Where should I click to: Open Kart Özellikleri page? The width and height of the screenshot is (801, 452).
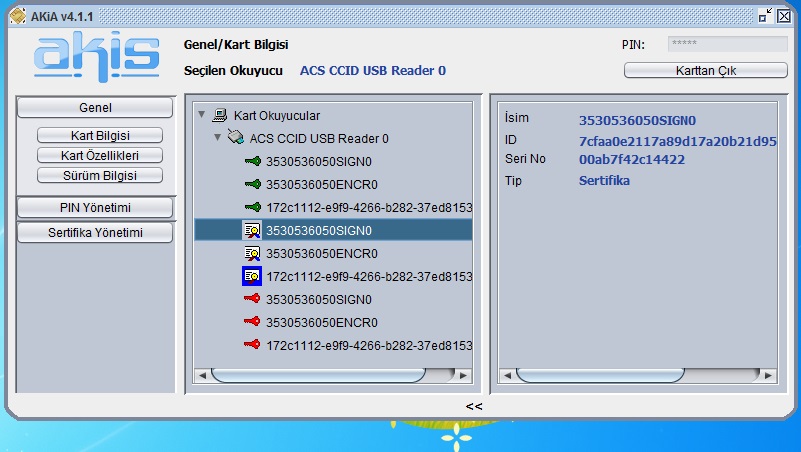tap(99, 155)
